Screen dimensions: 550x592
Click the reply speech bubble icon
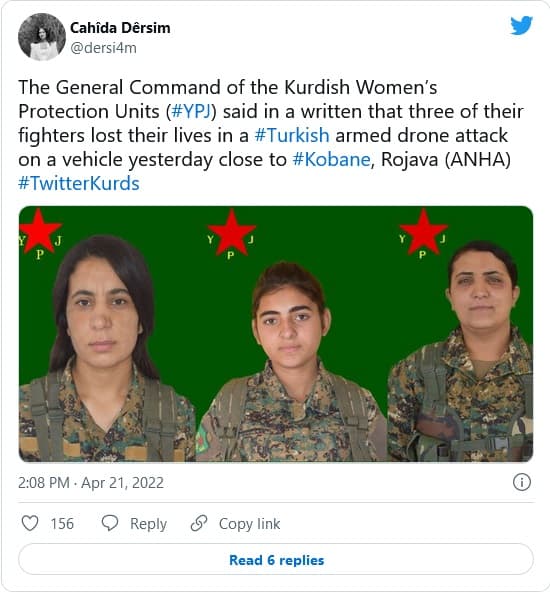[110, 524]
